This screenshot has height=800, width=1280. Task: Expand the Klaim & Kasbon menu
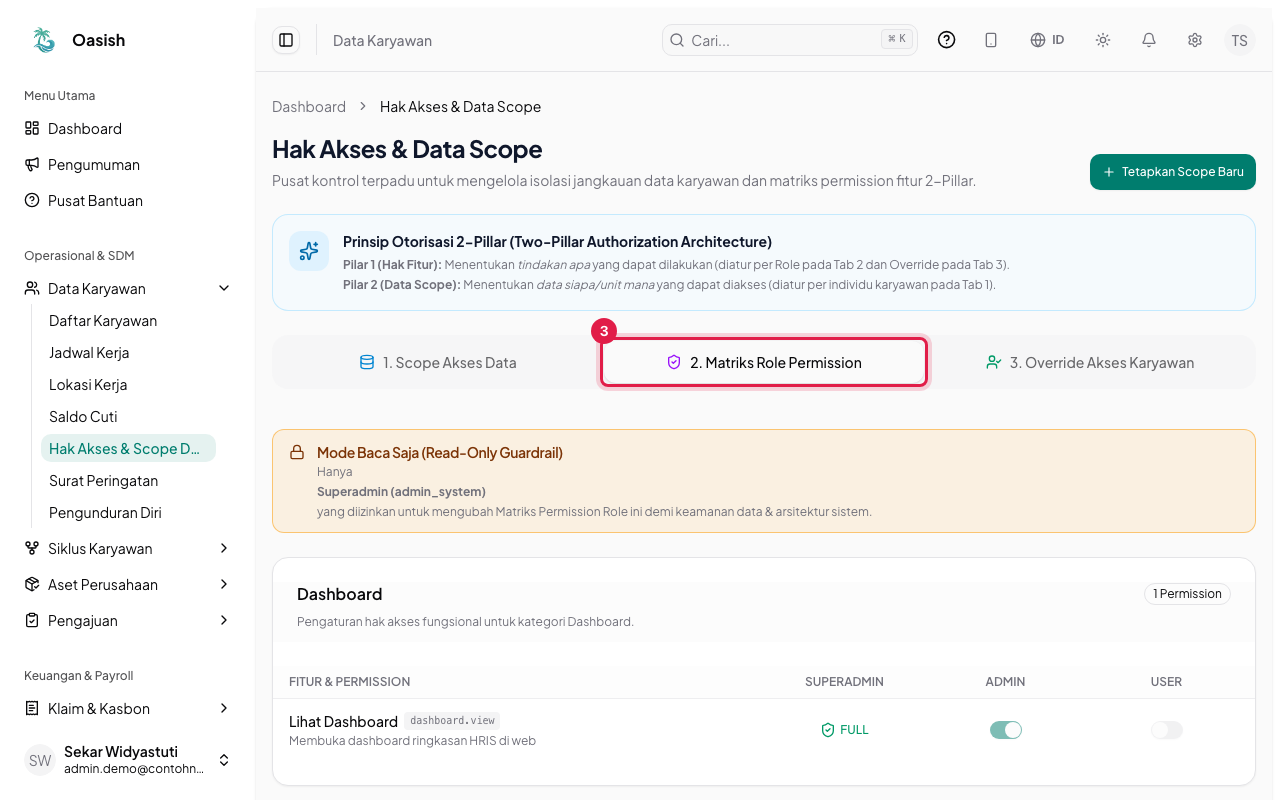point(128,708)
